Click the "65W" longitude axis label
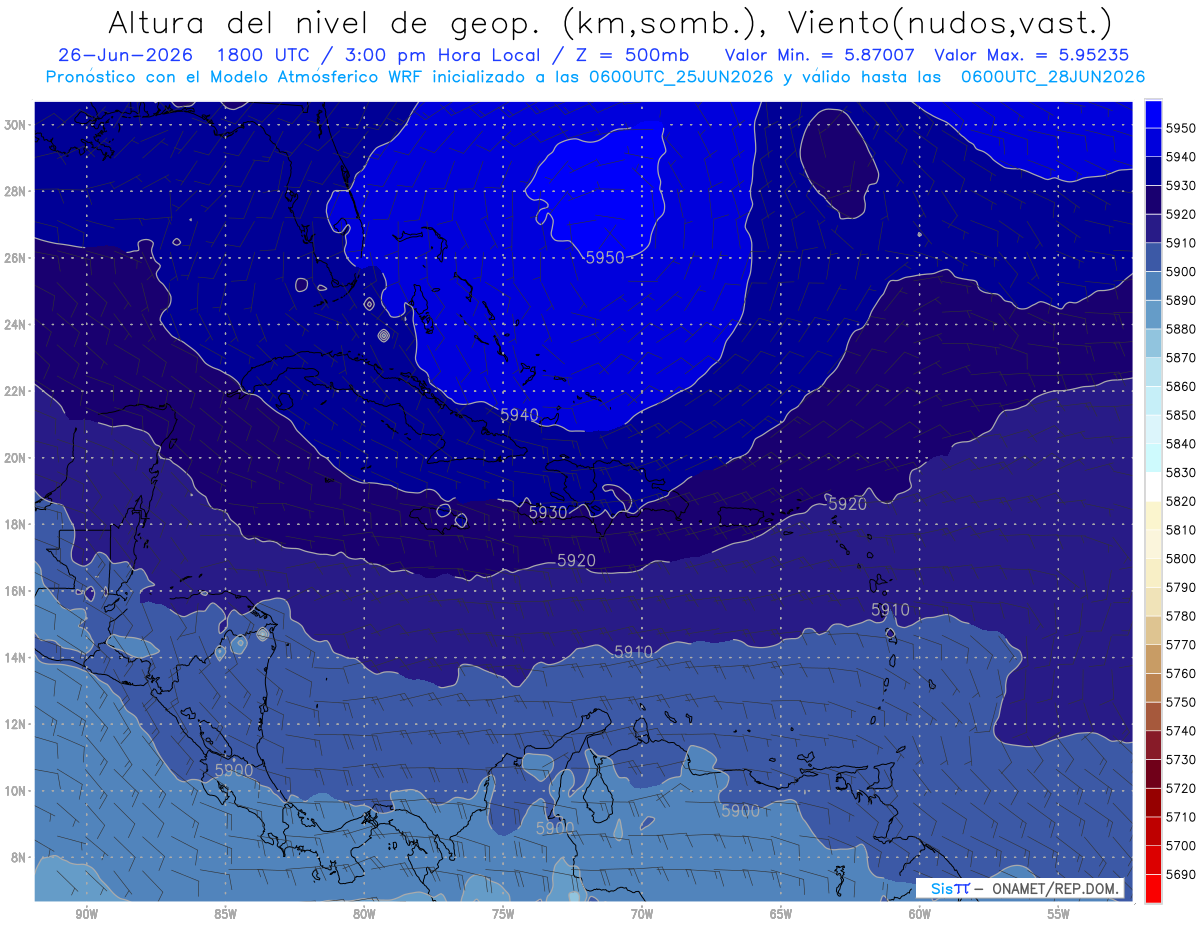1200x927 pixels. (x=781, y=914)
